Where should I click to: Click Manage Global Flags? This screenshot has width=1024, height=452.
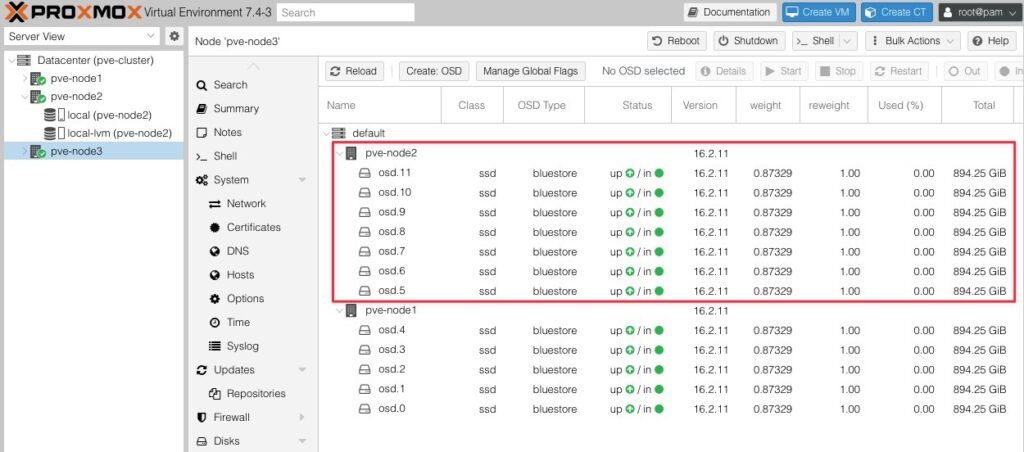click(530, 71)
